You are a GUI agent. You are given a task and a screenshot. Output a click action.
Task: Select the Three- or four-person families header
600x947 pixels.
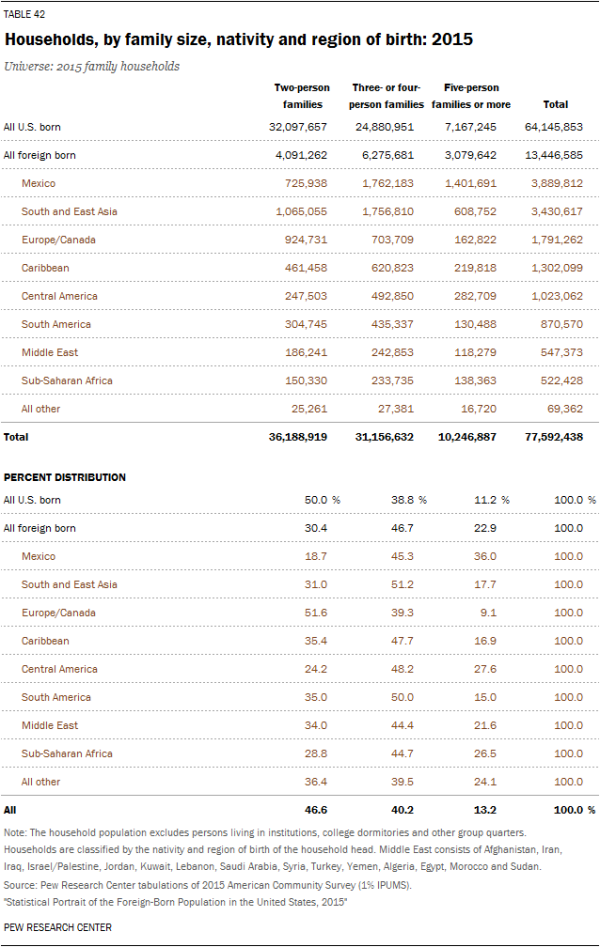click(x=386, y=96)
